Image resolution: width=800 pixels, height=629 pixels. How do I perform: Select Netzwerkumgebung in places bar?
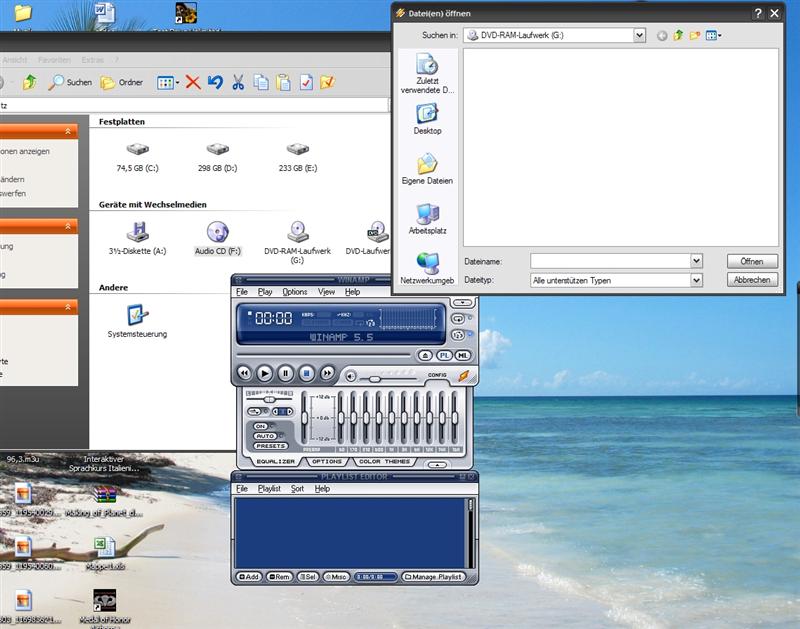point(427,268)
